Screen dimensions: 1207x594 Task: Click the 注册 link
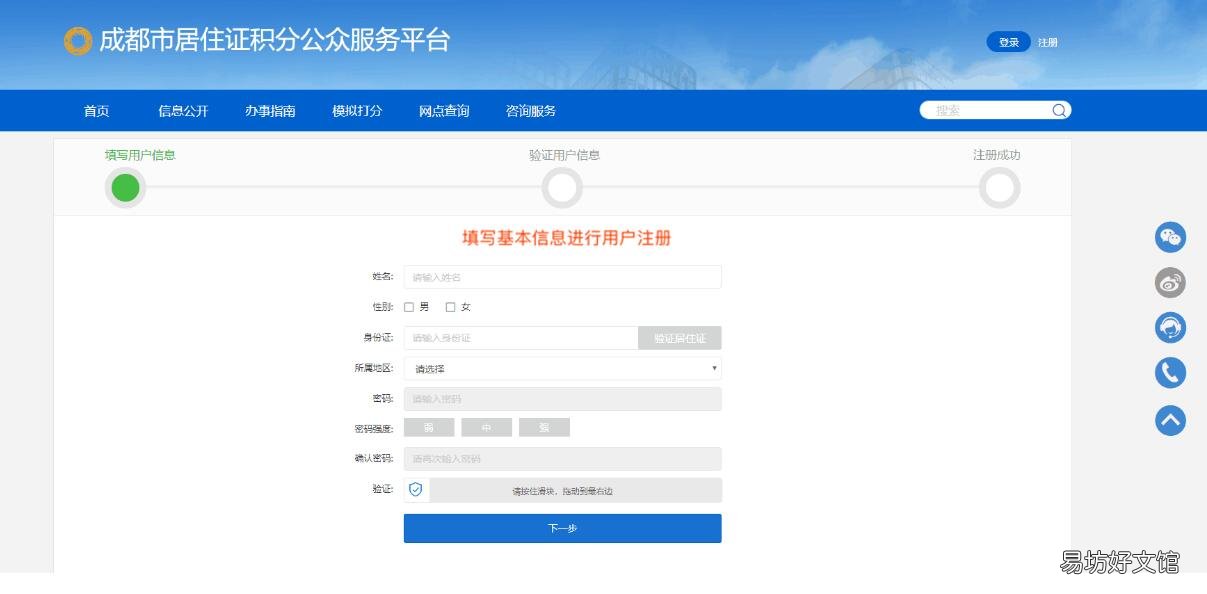point(1048,42)
